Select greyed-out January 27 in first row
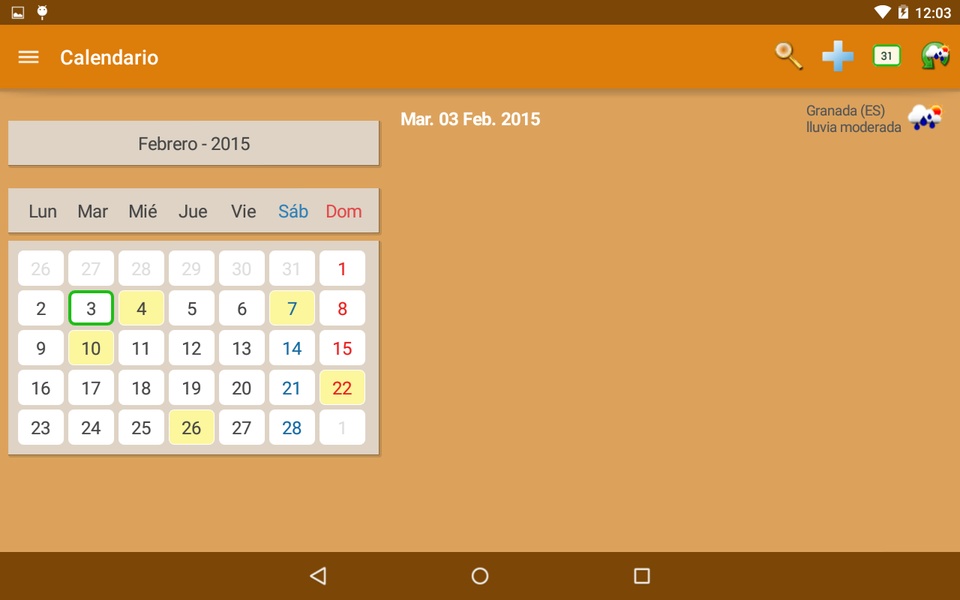This screenshot has width=960, height=600. 91,268
